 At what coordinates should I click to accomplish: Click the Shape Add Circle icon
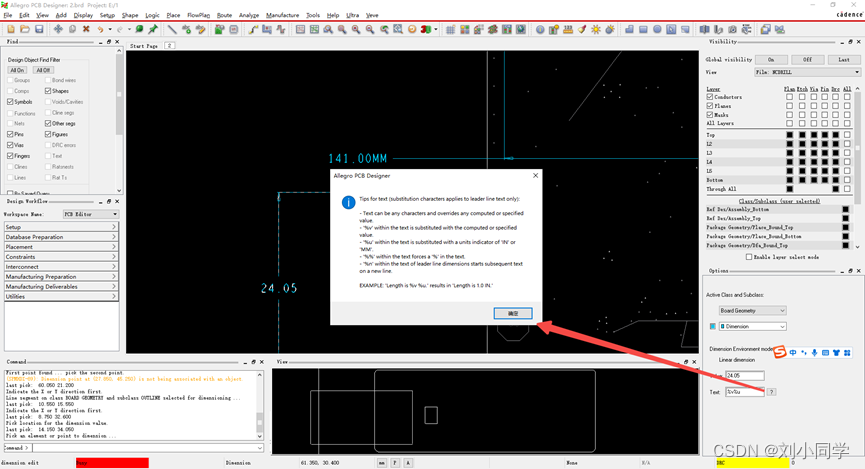(657, 29)
